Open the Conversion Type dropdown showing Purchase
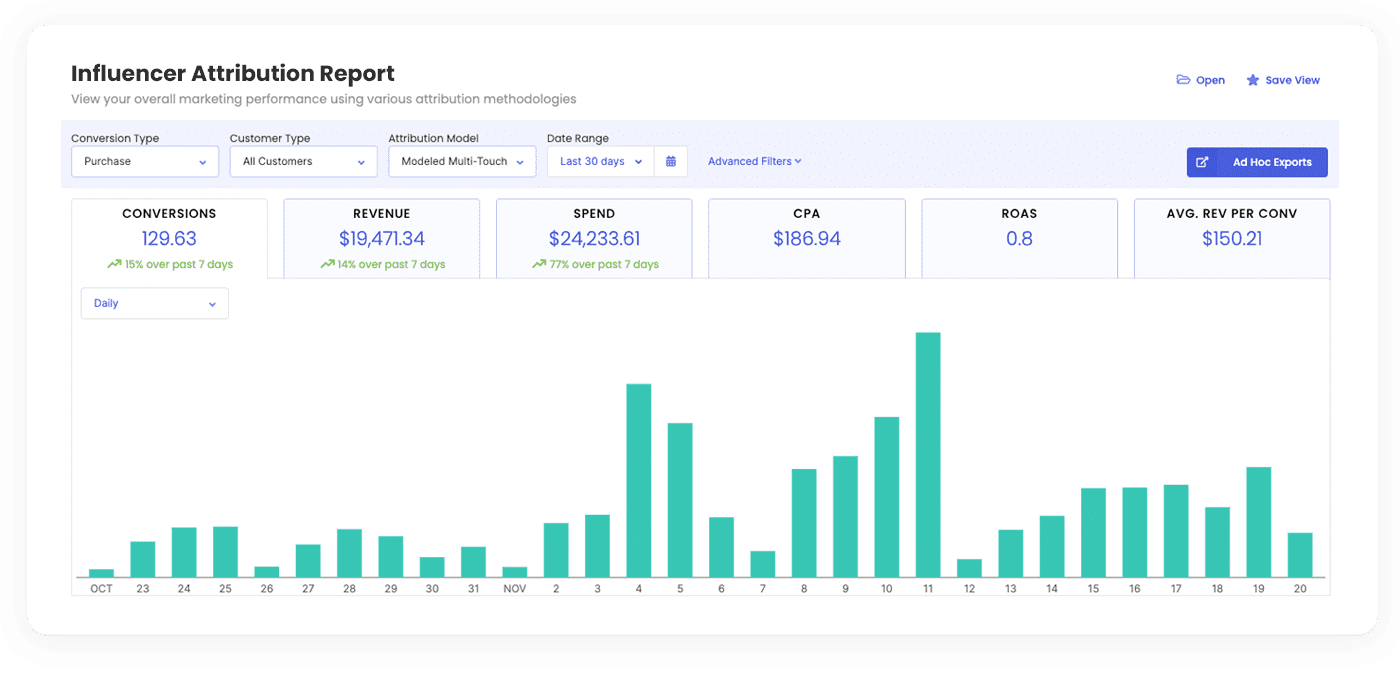The image size is (1400, 673). coord(144,161)
